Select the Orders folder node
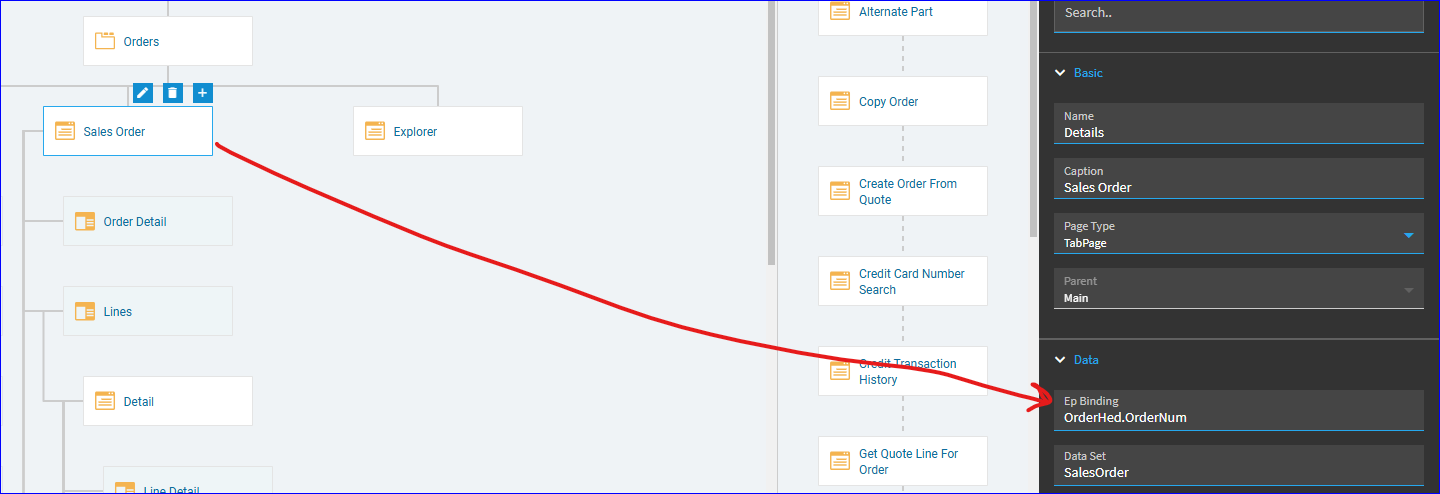1440x494 pixels. click(x=168, y=41)
